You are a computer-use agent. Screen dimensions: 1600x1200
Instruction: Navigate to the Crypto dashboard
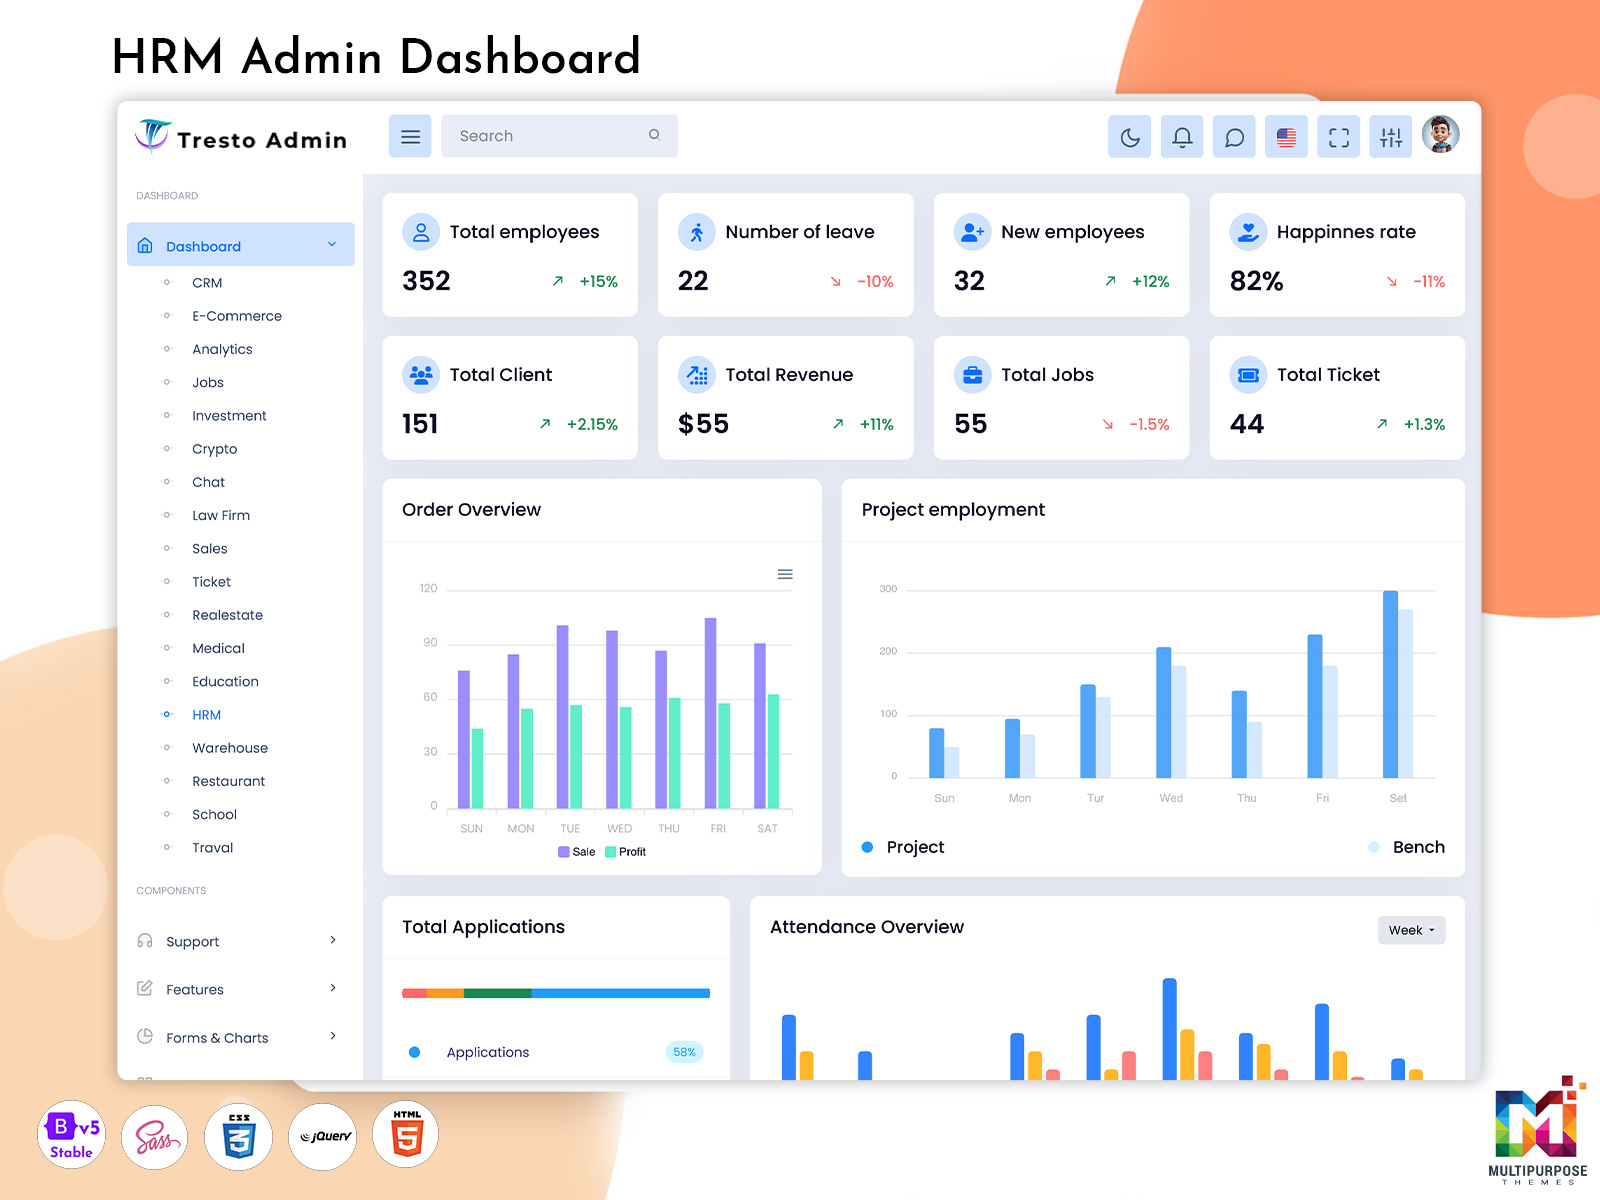click(x=214, y=449)
